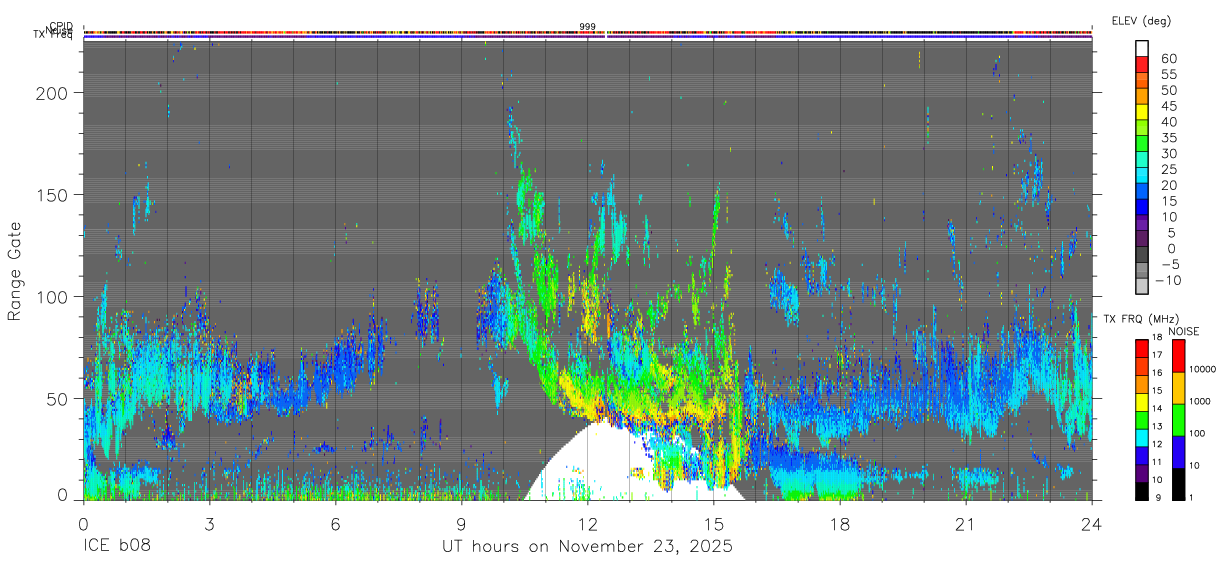Click the multicolored noise strip above the plot

pyautogui.click(x=588, y=33)
